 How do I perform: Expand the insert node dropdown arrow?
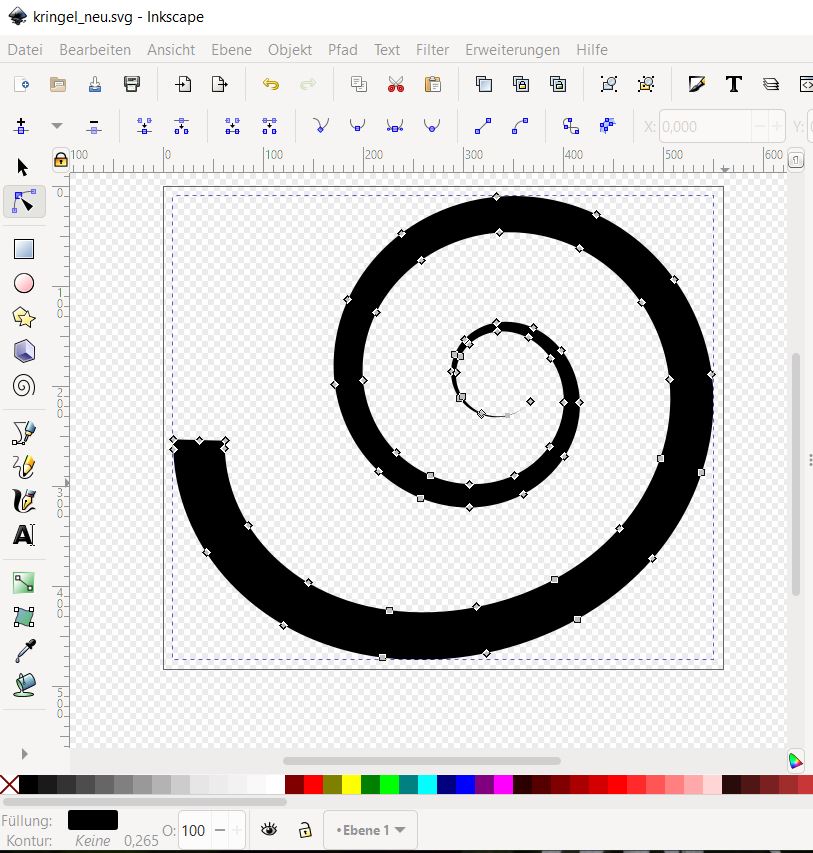[56, 127]
